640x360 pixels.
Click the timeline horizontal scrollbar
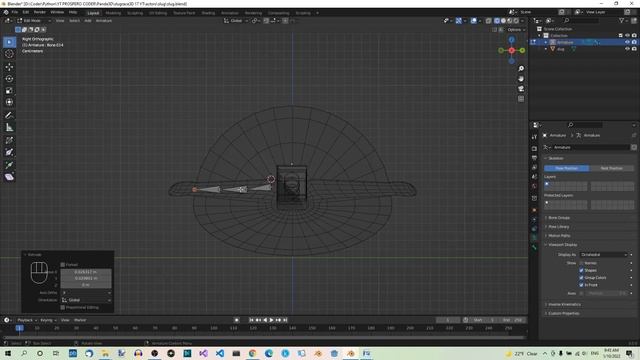click(263, 338)
